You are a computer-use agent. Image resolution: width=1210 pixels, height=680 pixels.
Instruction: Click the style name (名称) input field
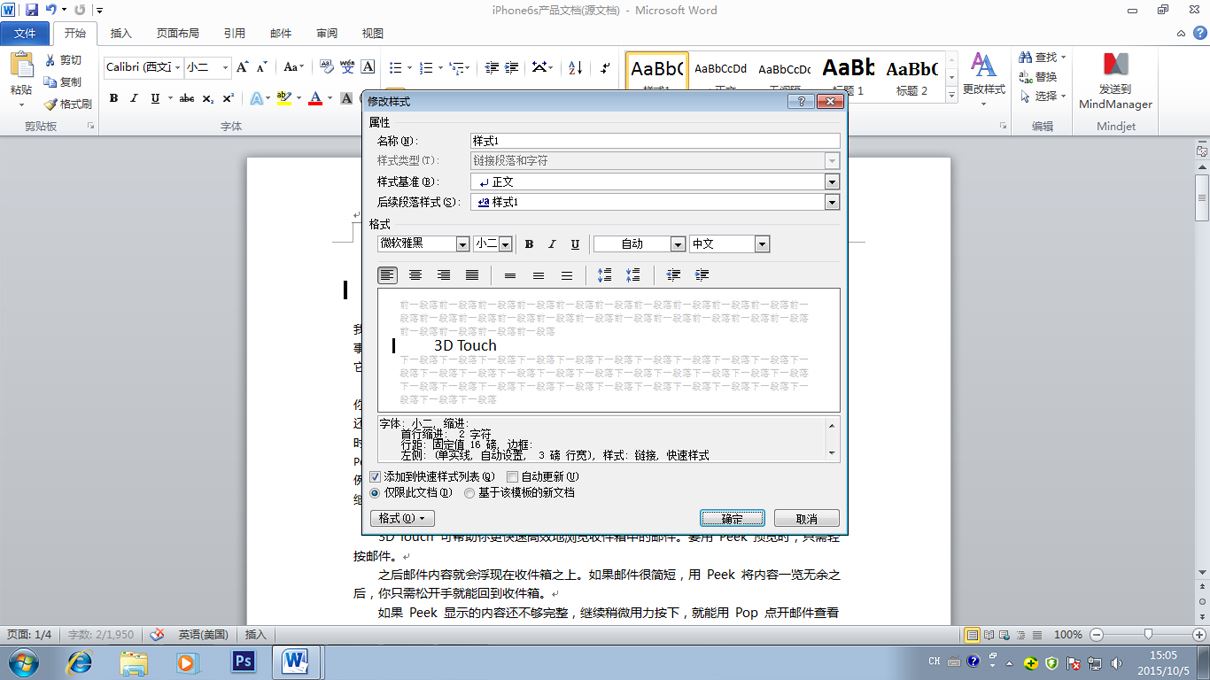click(655, 141)
